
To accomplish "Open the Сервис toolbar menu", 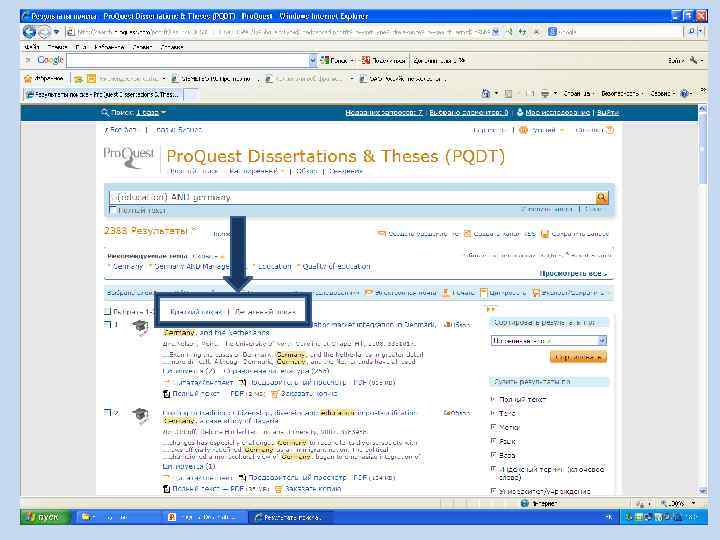I will [662, 93].
